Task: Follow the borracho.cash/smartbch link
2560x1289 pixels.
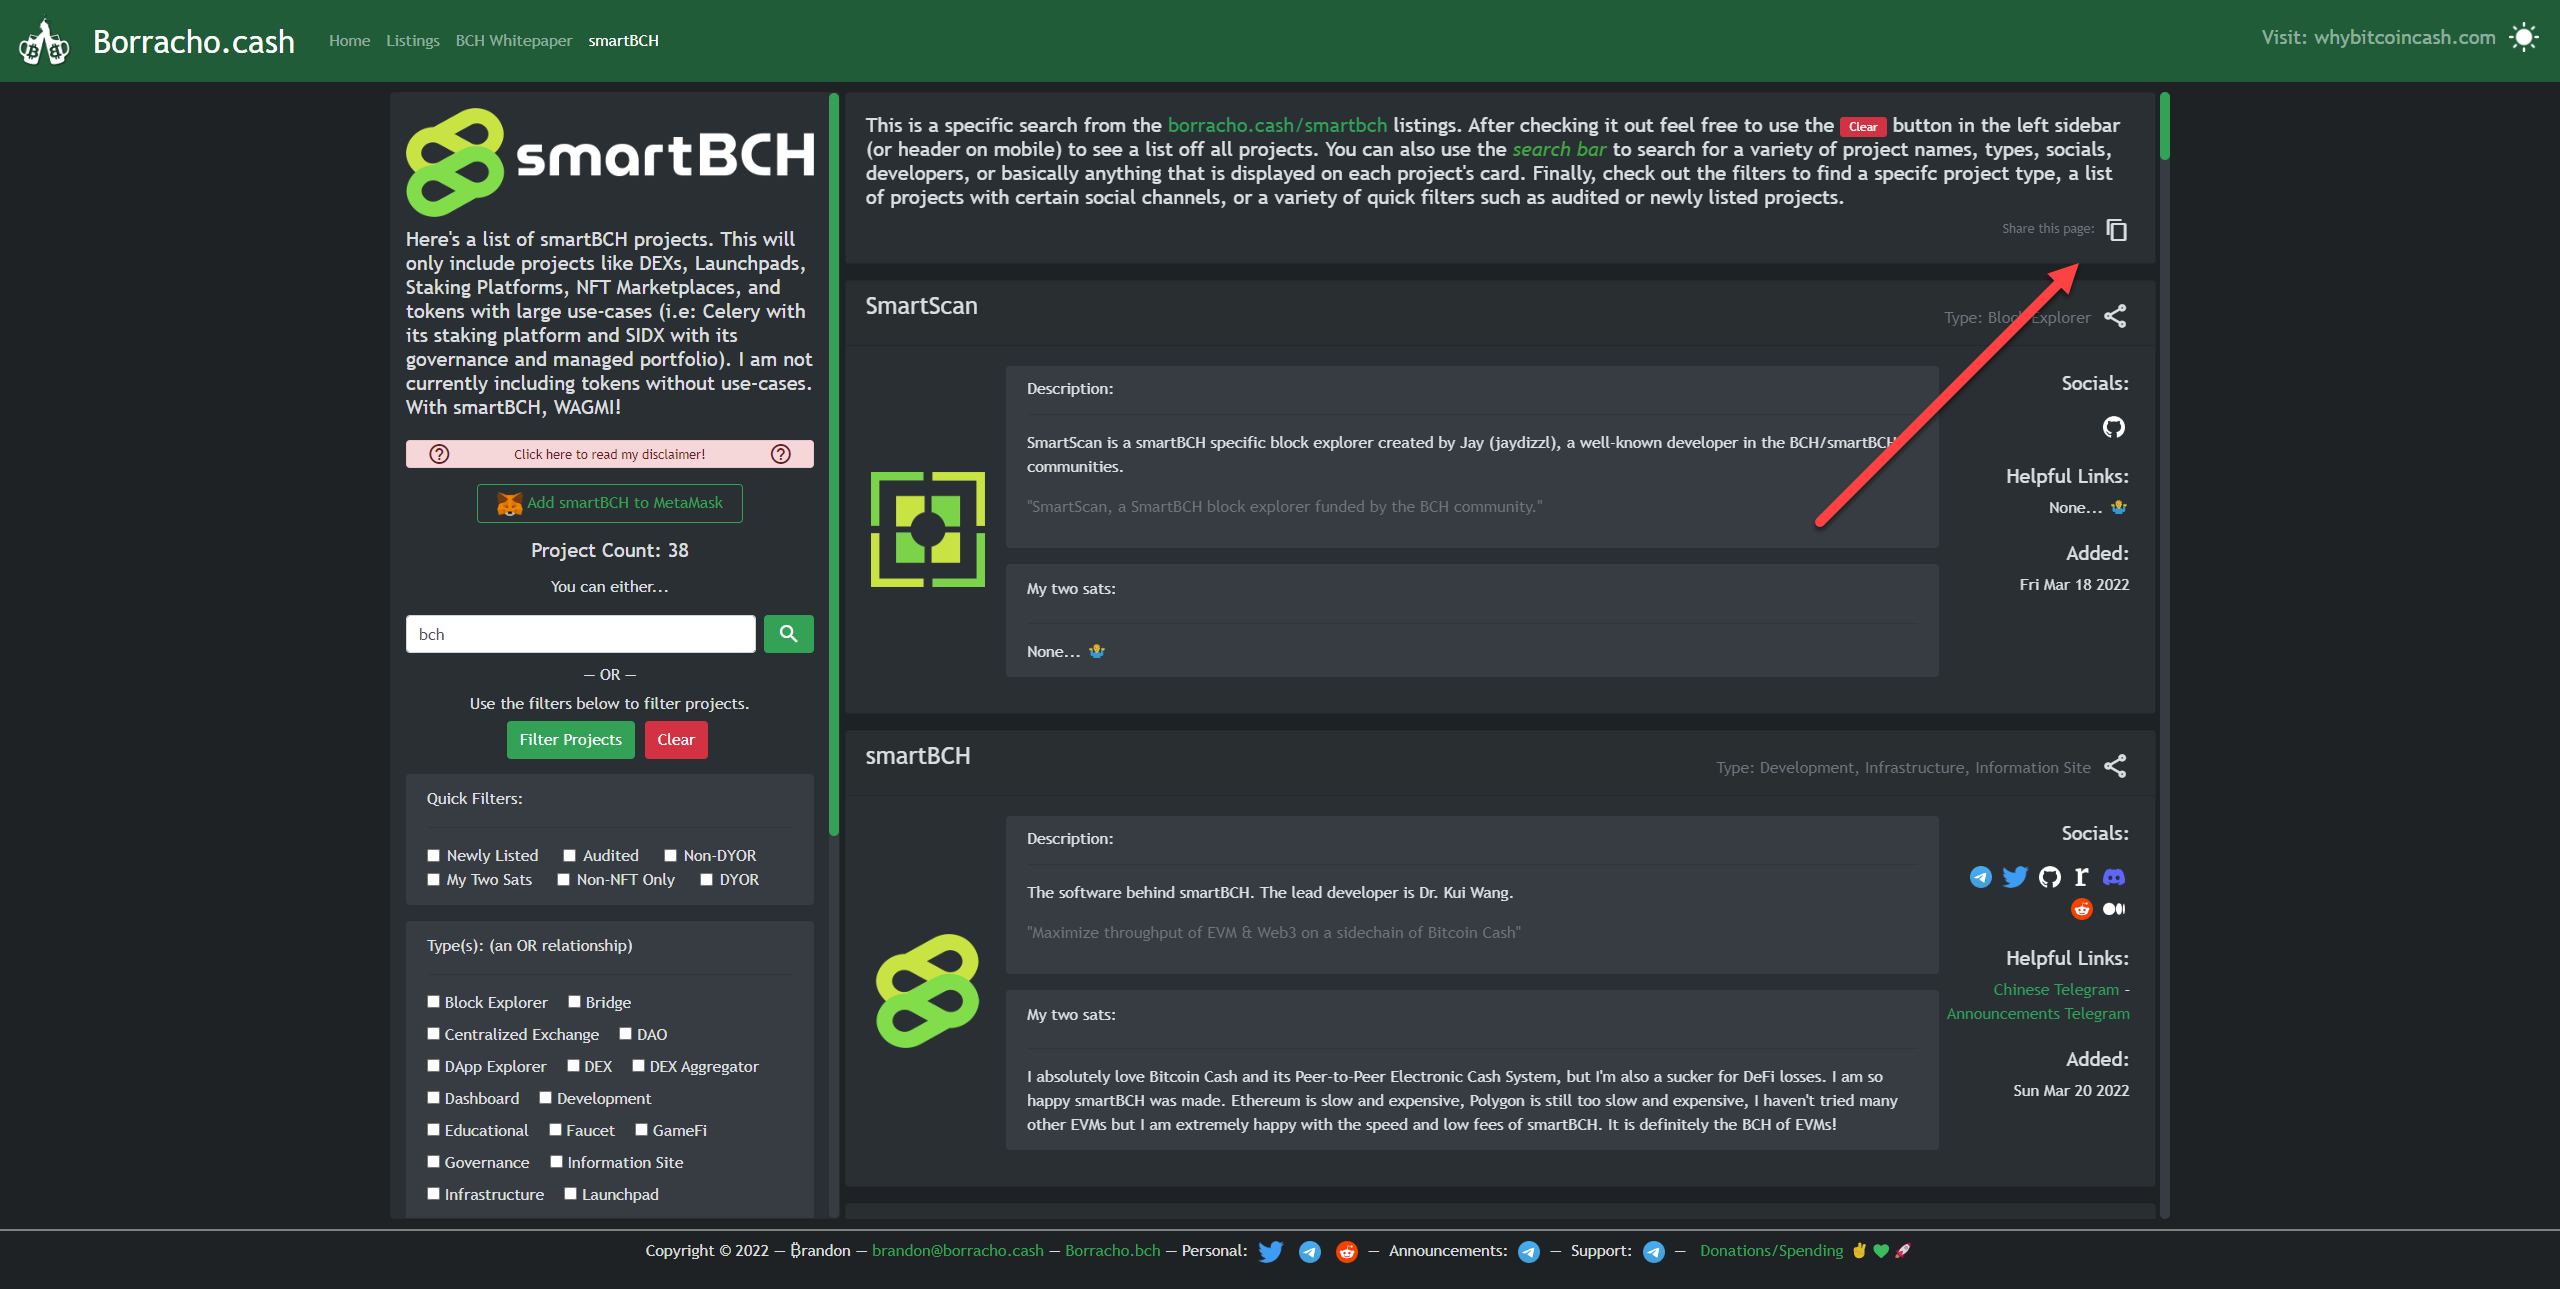Action: (x=1277, y=125)
